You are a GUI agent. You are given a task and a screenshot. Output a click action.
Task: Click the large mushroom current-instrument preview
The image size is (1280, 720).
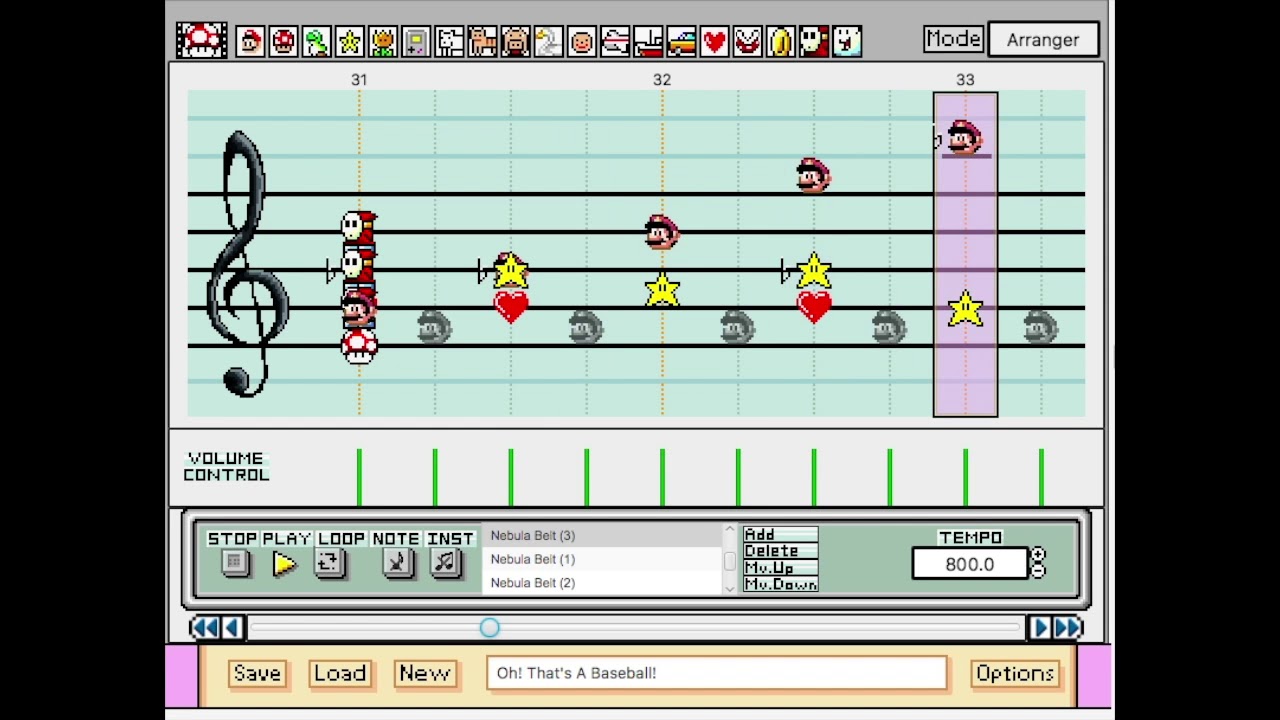coord(202,40)
